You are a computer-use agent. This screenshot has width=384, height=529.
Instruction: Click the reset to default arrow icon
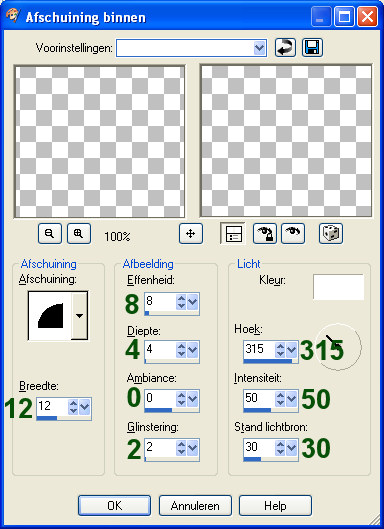pyautogui.click(x=285, y=48)
